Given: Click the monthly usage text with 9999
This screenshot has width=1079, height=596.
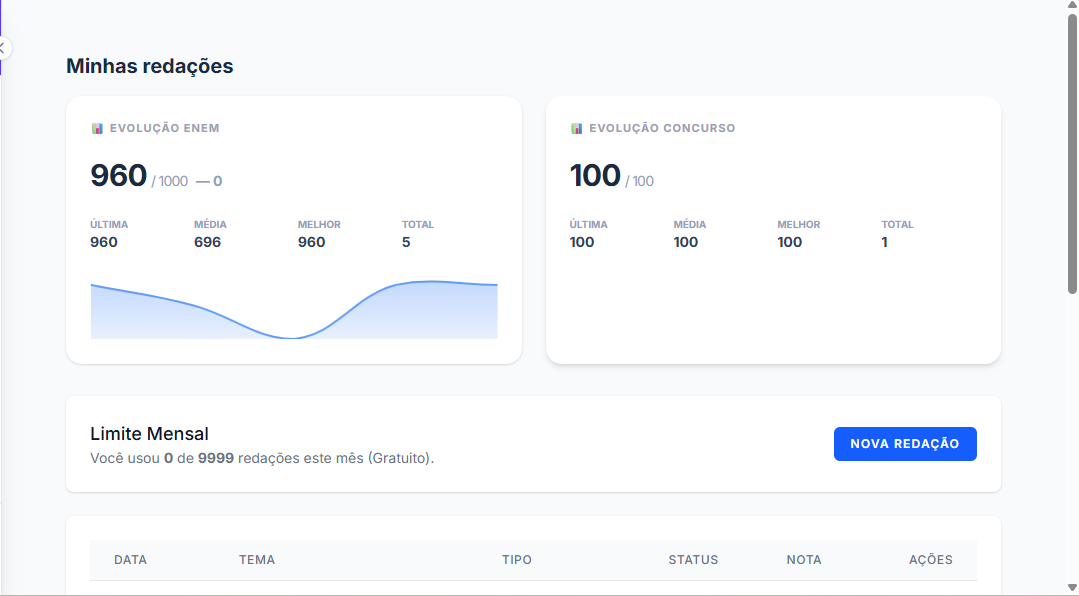Looking at the screenshot, I should tap(262, 458).
